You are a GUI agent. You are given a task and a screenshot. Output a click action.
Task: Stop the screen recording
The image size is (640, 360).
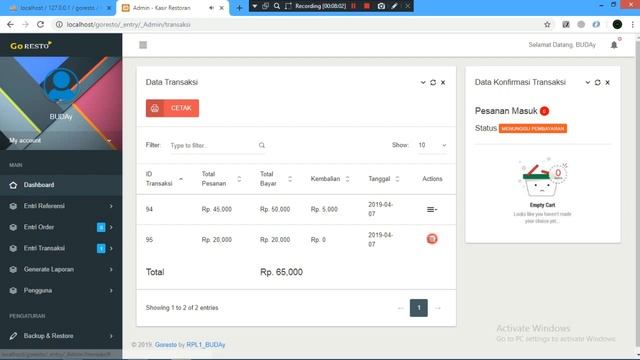click(x=367, y=6)
